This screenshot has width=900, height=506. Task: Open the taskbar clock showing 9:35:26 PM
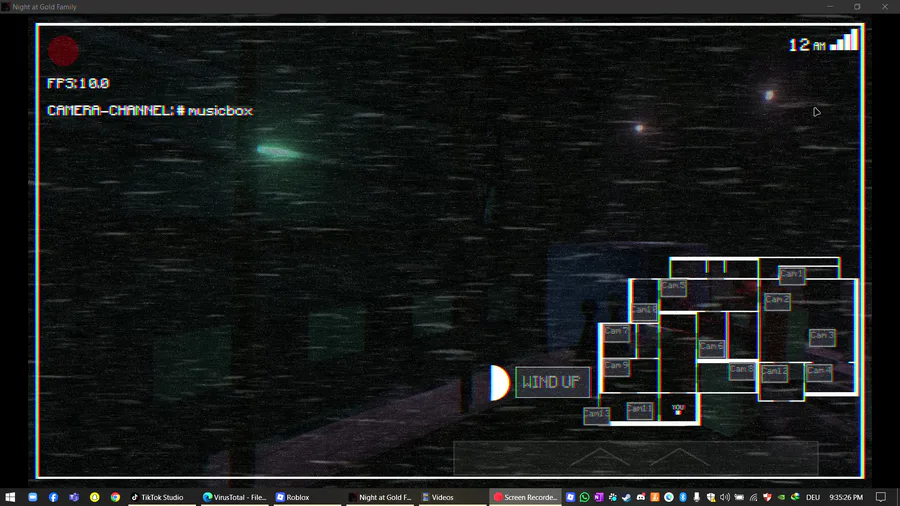[846, 497]
